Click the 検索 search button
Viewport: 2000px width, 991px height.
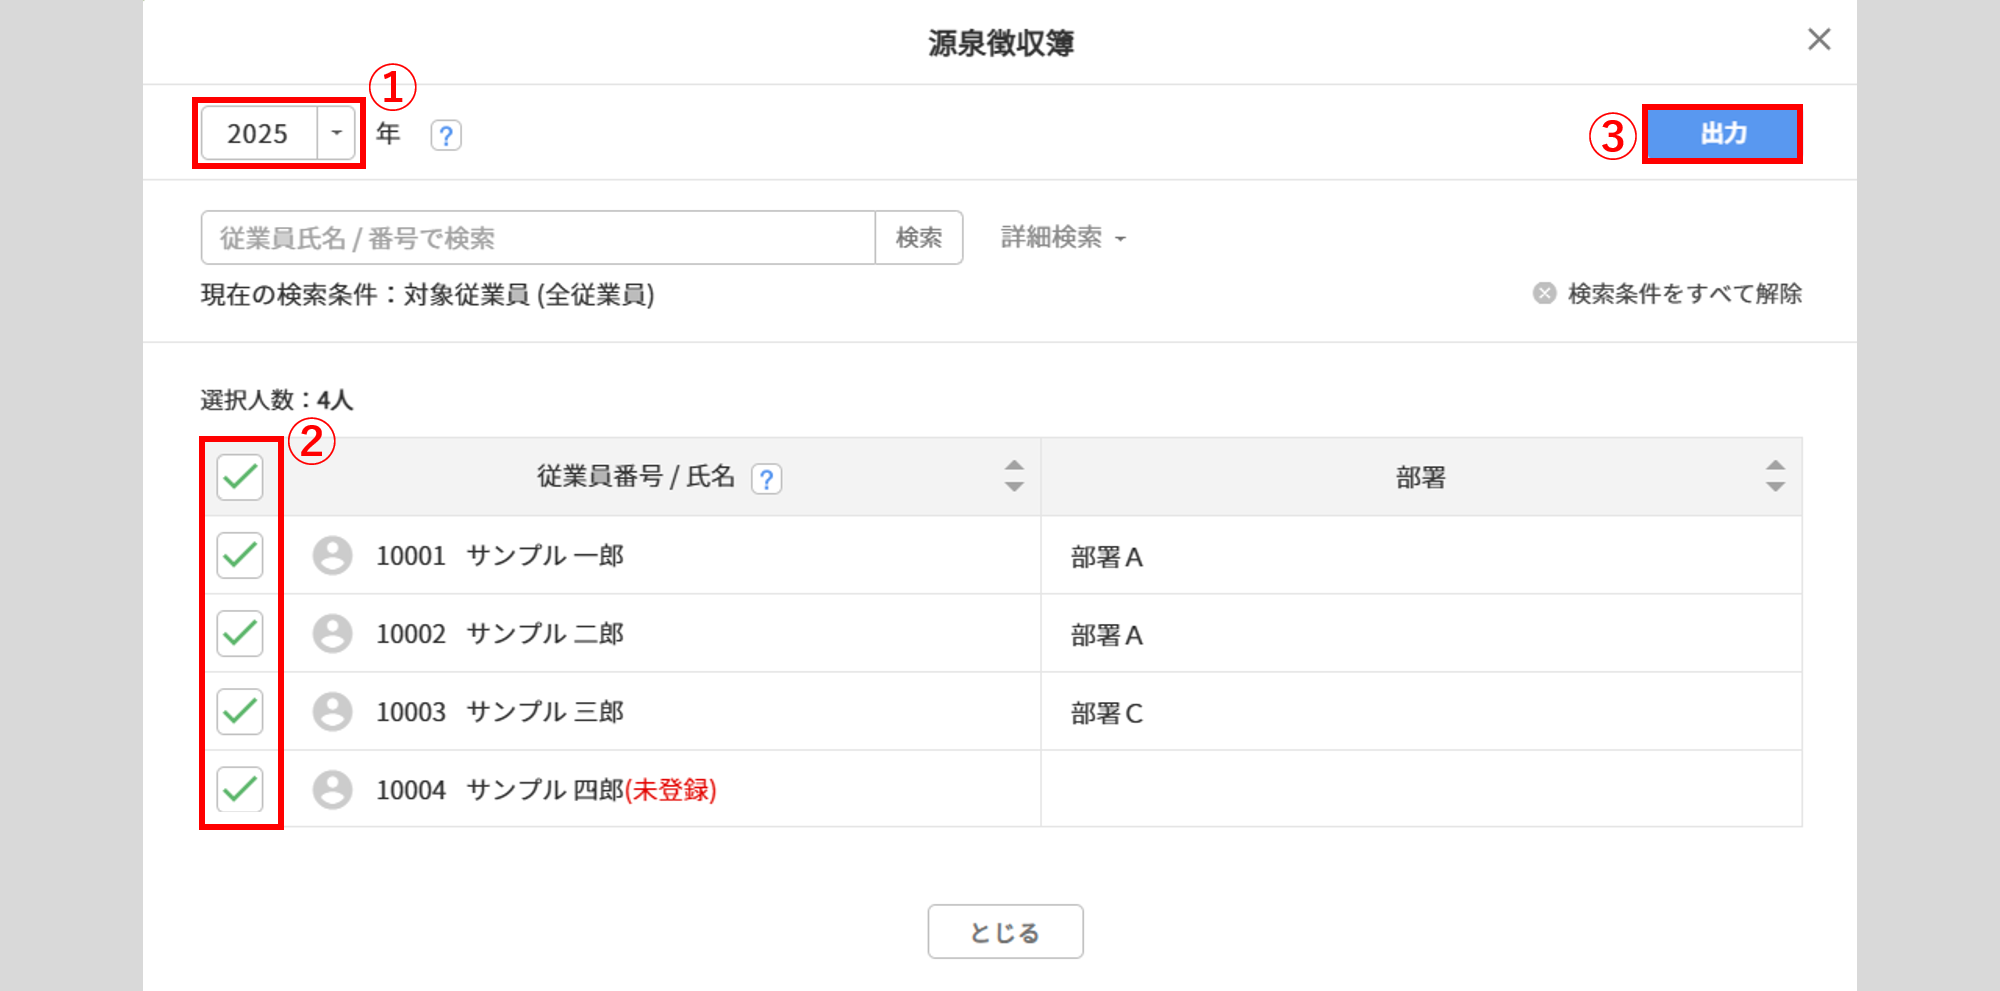(x=918, y=238)
